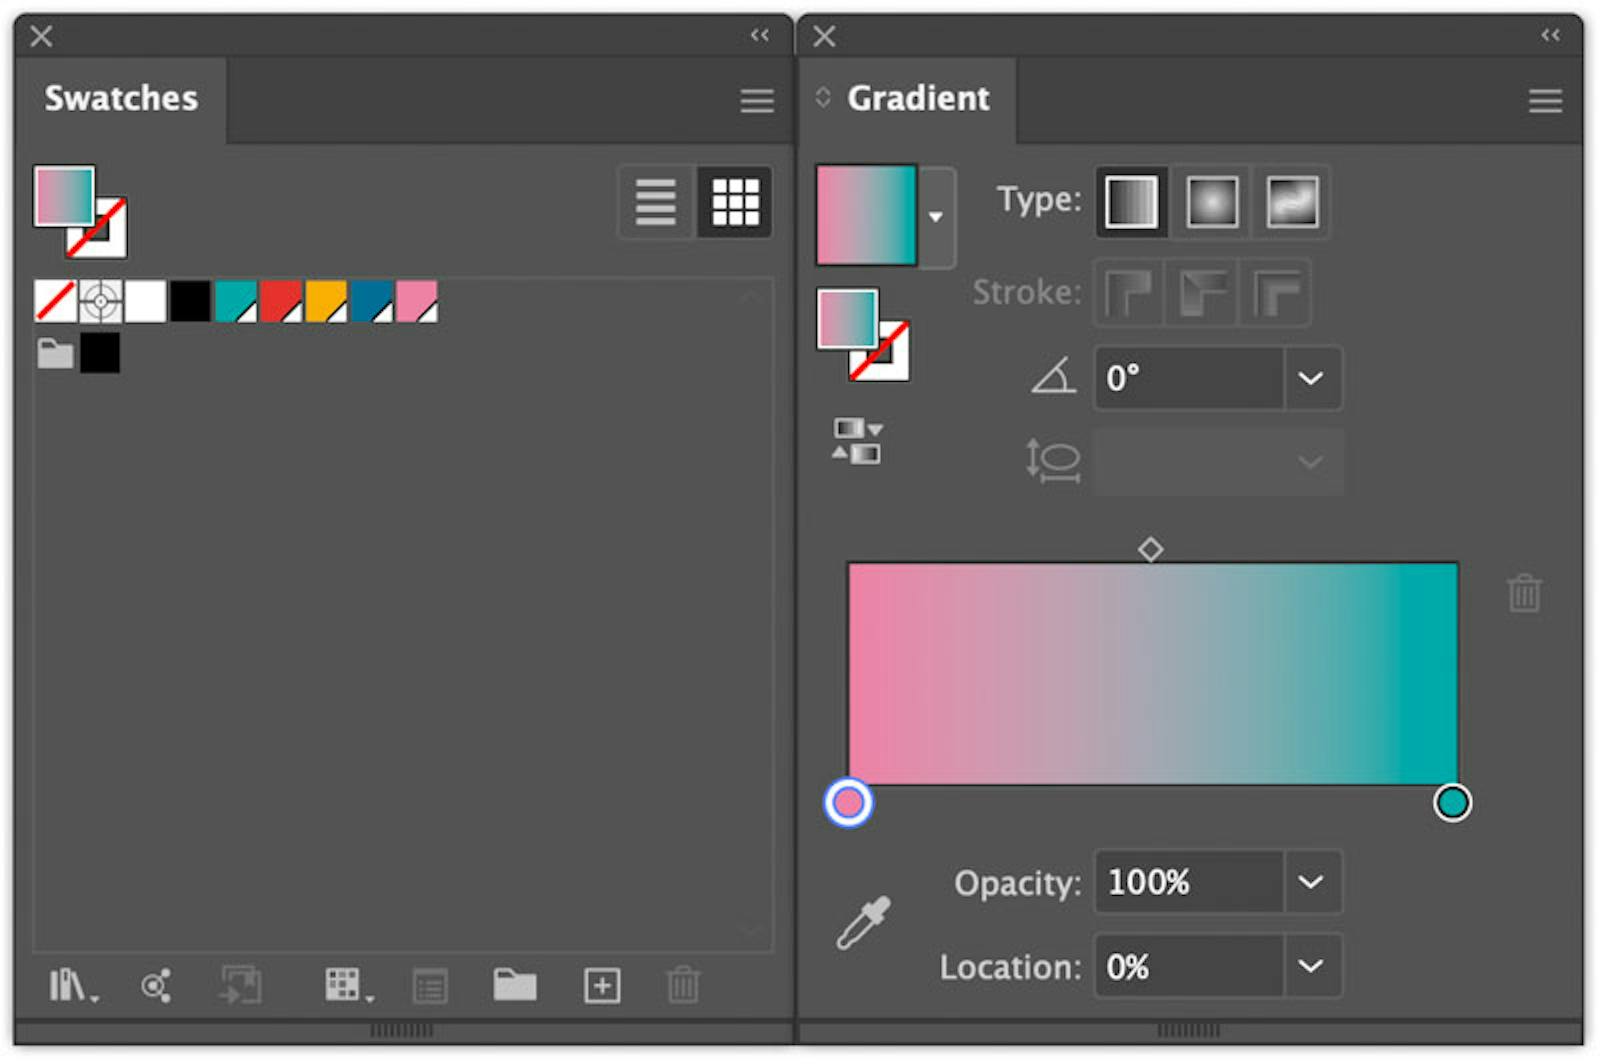Add a new swatch with the plus icon
This screenshot has height=1064, width=1600.
(601, 985)
